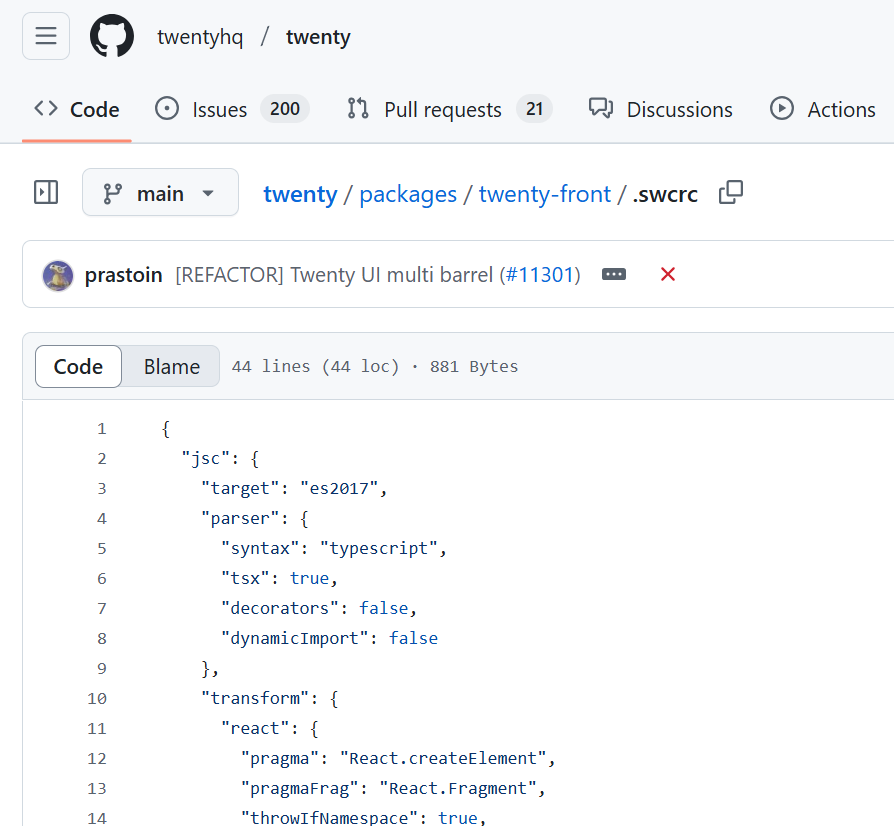Switch to Code view of the file
Screen dimensions: 894x826
78,367
